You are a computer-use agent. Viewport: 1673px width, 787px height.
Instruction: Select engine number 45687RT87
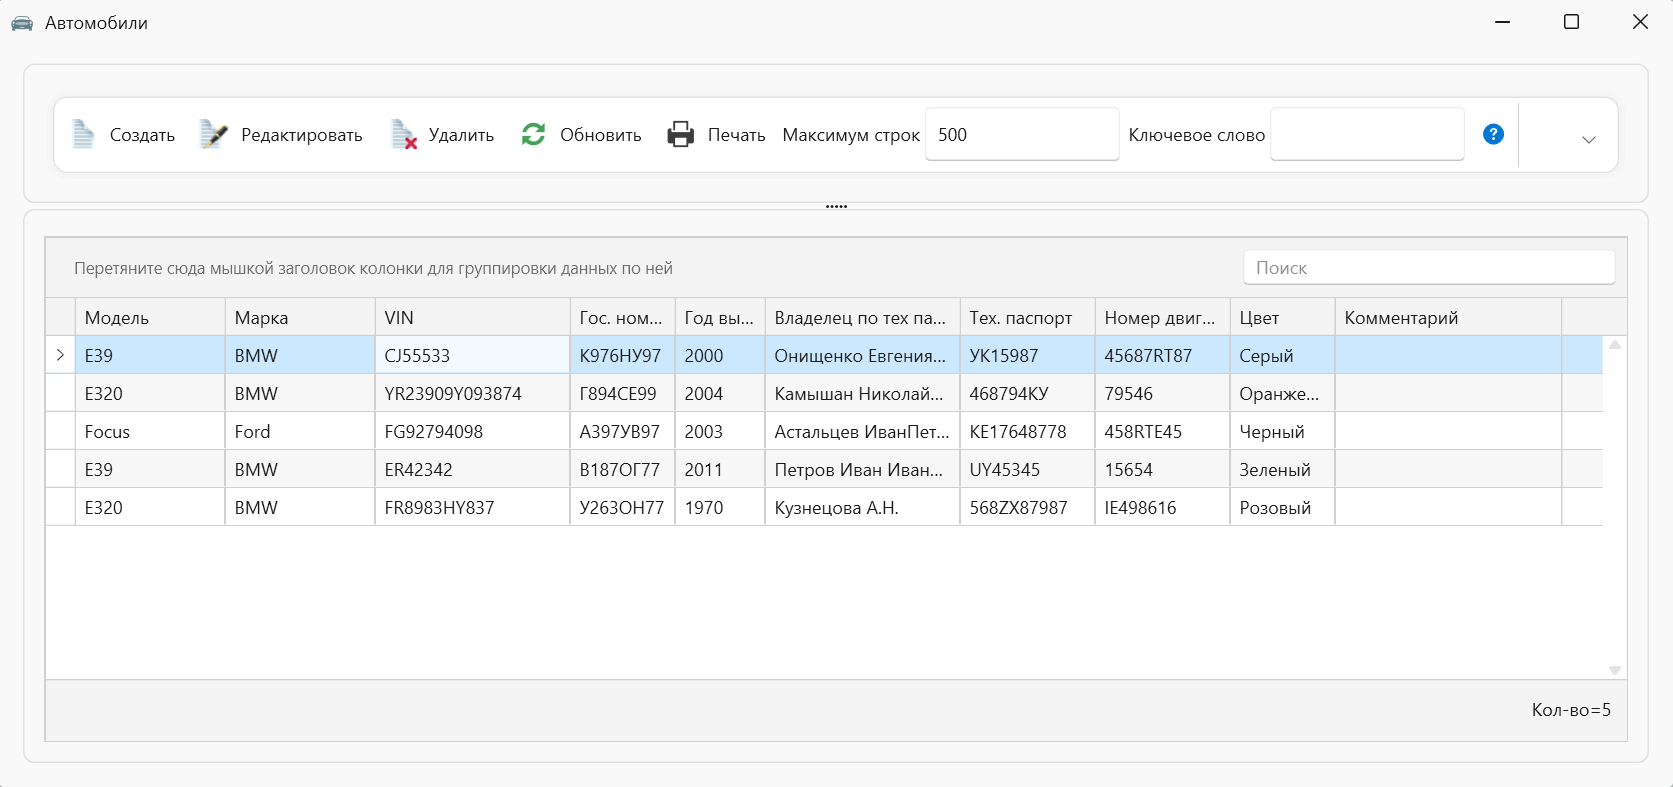pos(1163,355)
